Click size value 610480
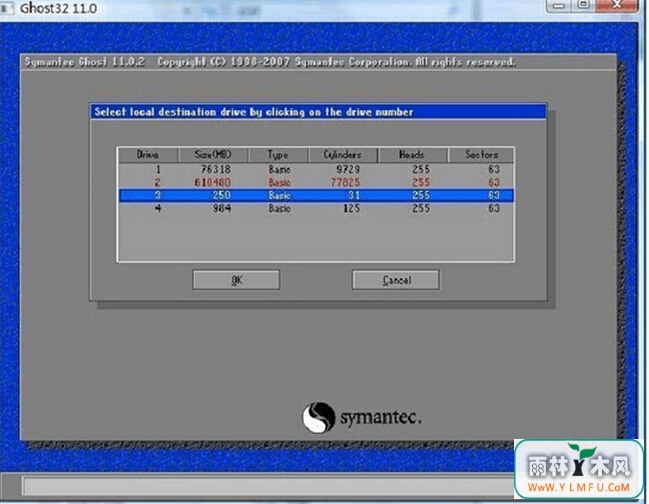This screenshot has width=649, height=504. click(x=212, y=182)
